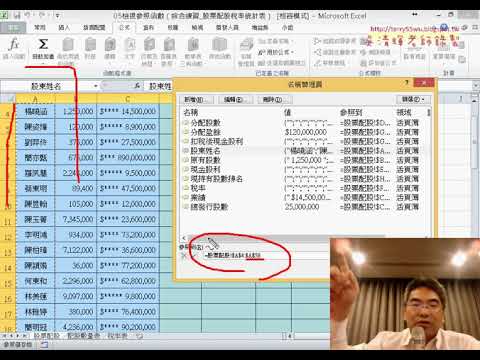Open the Quick Access Toolbar customize dropdown
The image size is (480, 360).
(58, 15)
